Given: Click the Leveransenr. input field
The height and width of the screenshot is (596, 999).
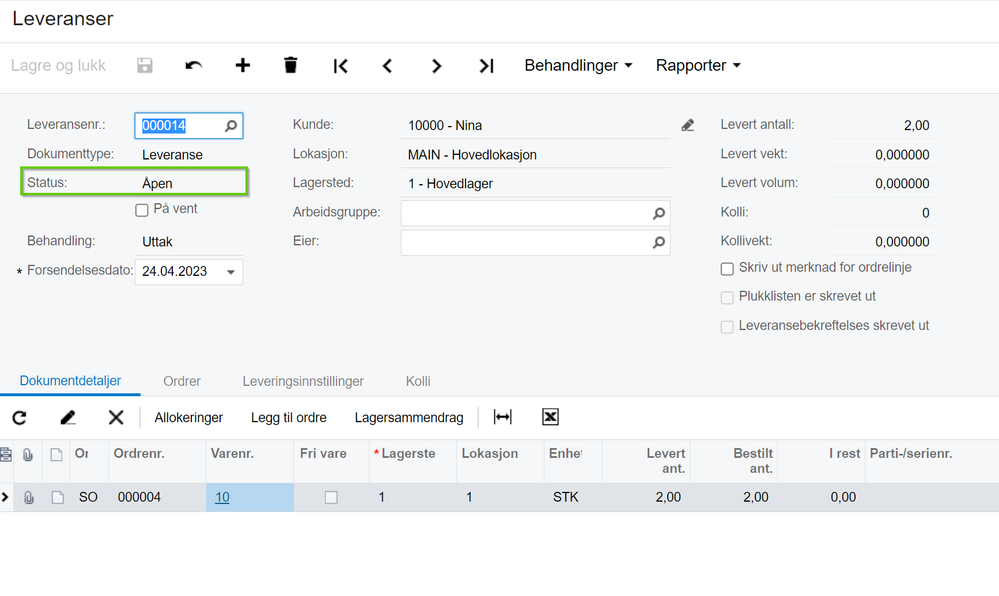Looking at the screenshot, I should [x=189, y=126].
